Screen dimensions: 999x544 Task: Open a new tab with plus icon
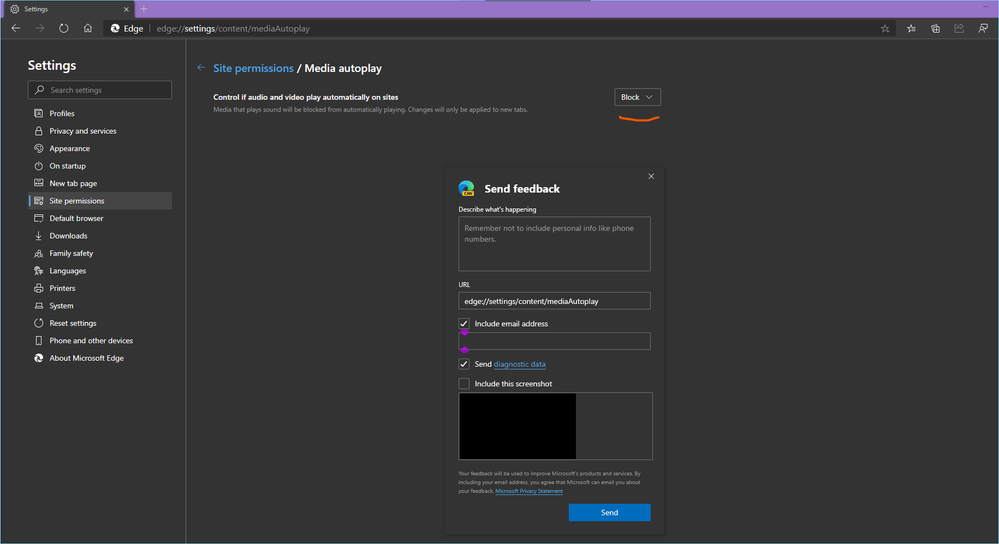tap(144, 9)
